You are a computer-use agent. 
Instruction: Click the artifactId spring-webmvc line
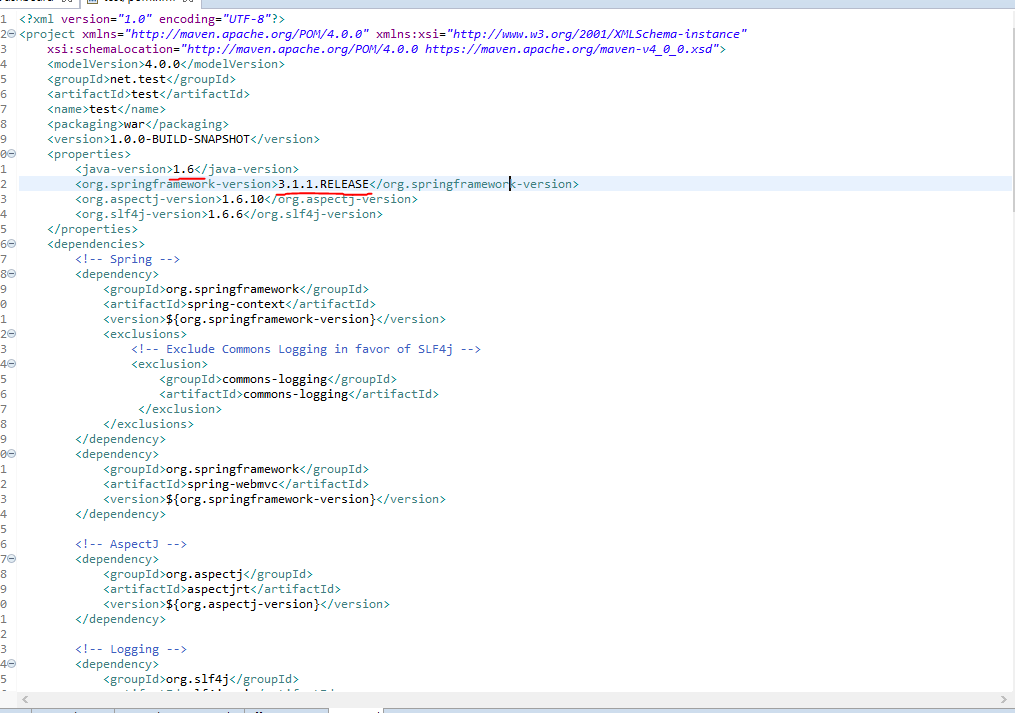pyautogui.click(x=236, y=484)
